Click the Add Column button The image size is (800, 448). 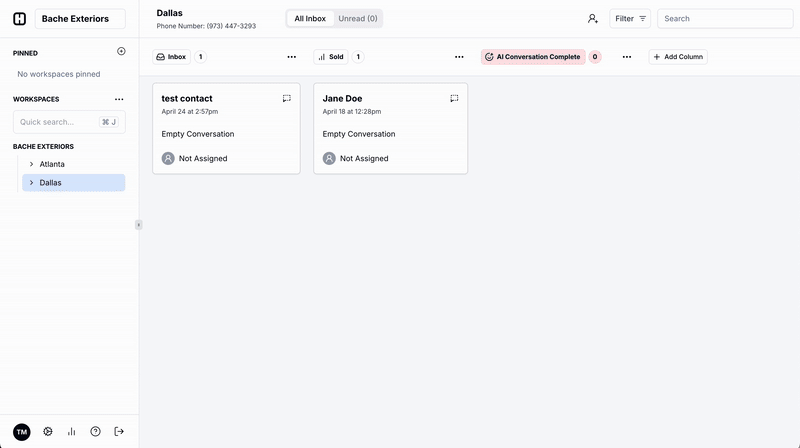click(x=678, y=57)
